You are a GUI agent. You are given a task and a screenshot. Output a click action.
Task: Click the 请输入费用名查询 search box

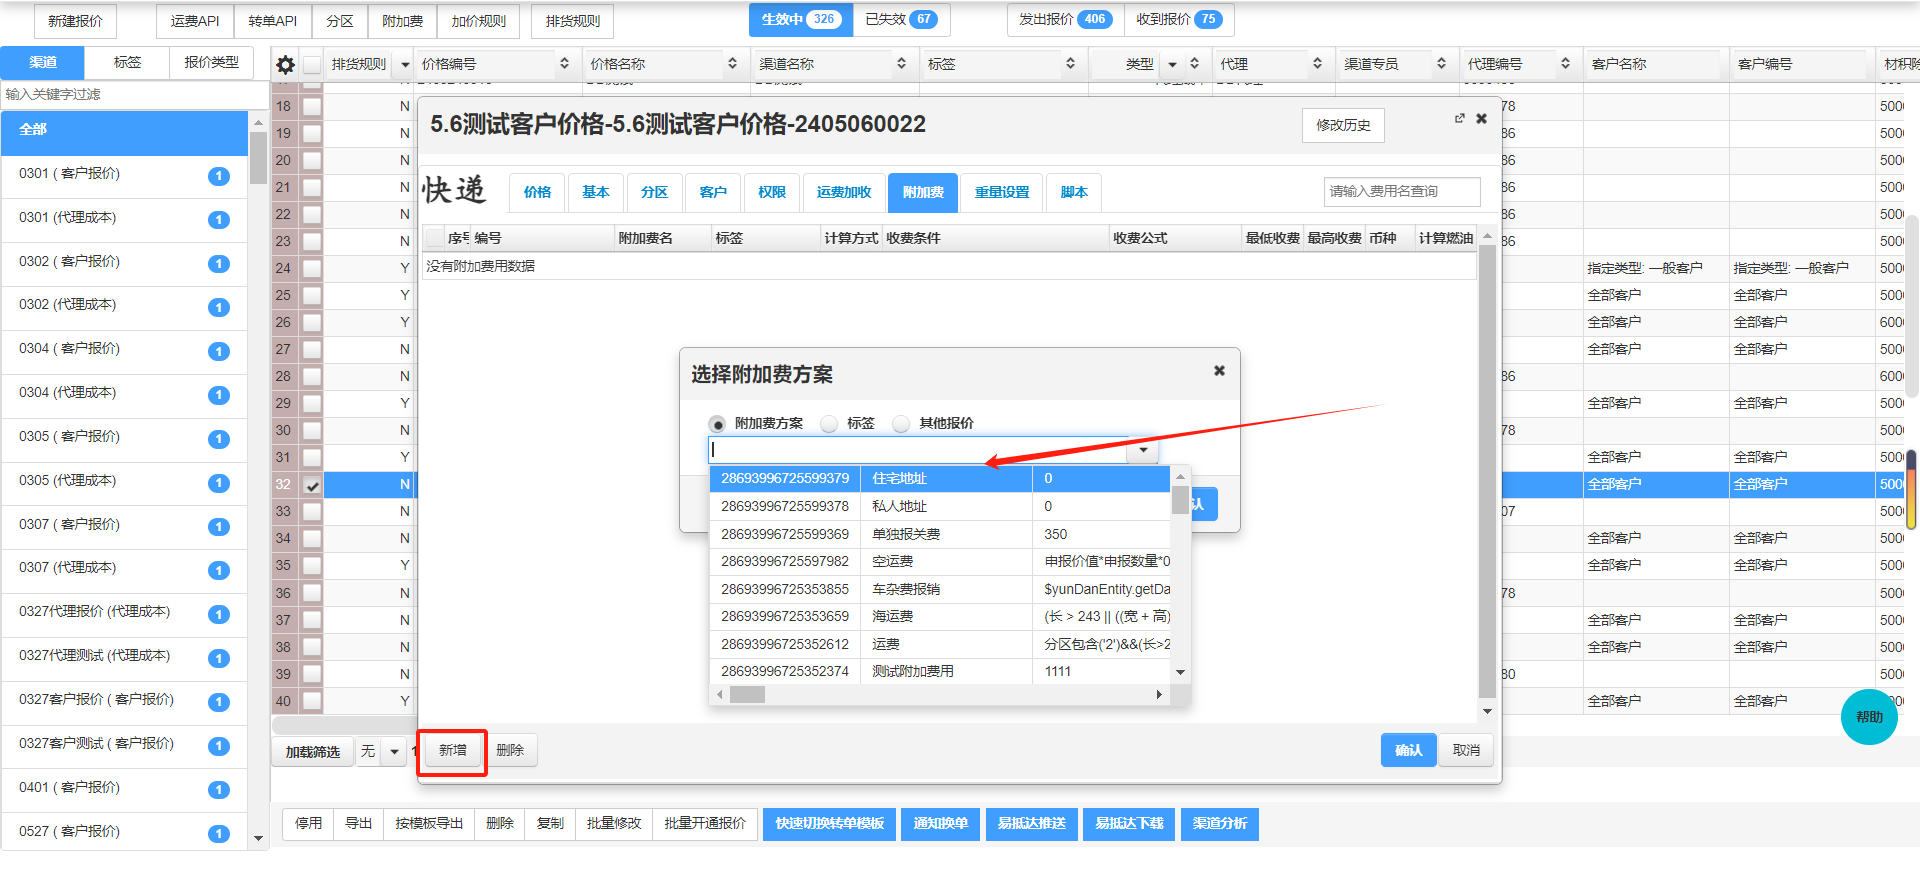pyautogui.click(x=1402, y=192)
